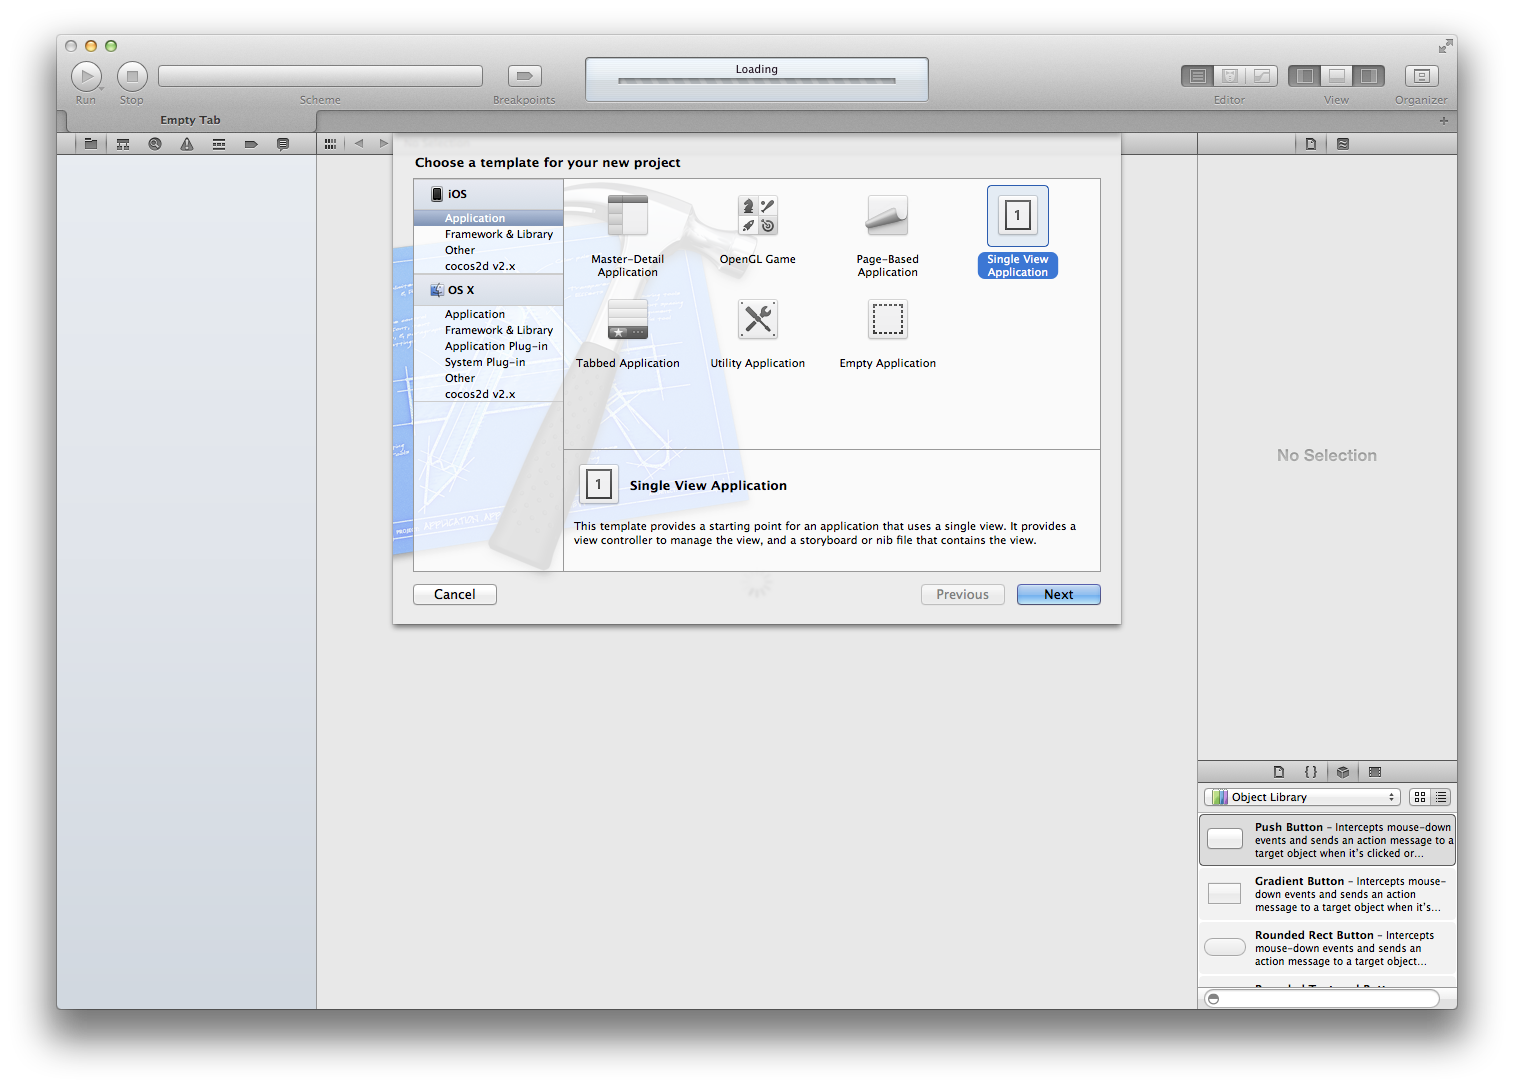Click the Go Back arrow in jump bar
Image resolution: width=1514 pixels, height=1088 pixels.
click(x=359, y=144)
